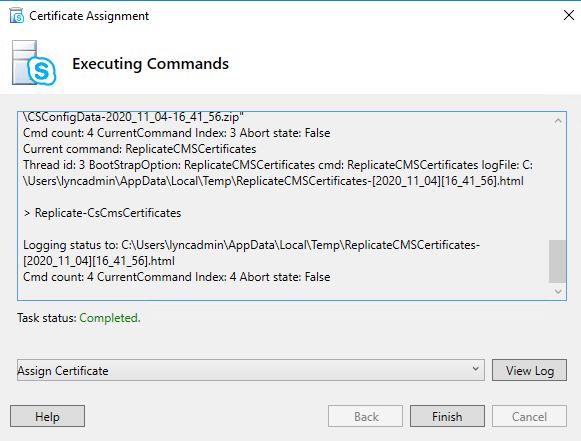The height and width of the screenshot is (441, 581).
Task: Click the Completed task status text
Action: tap(110, 318)
